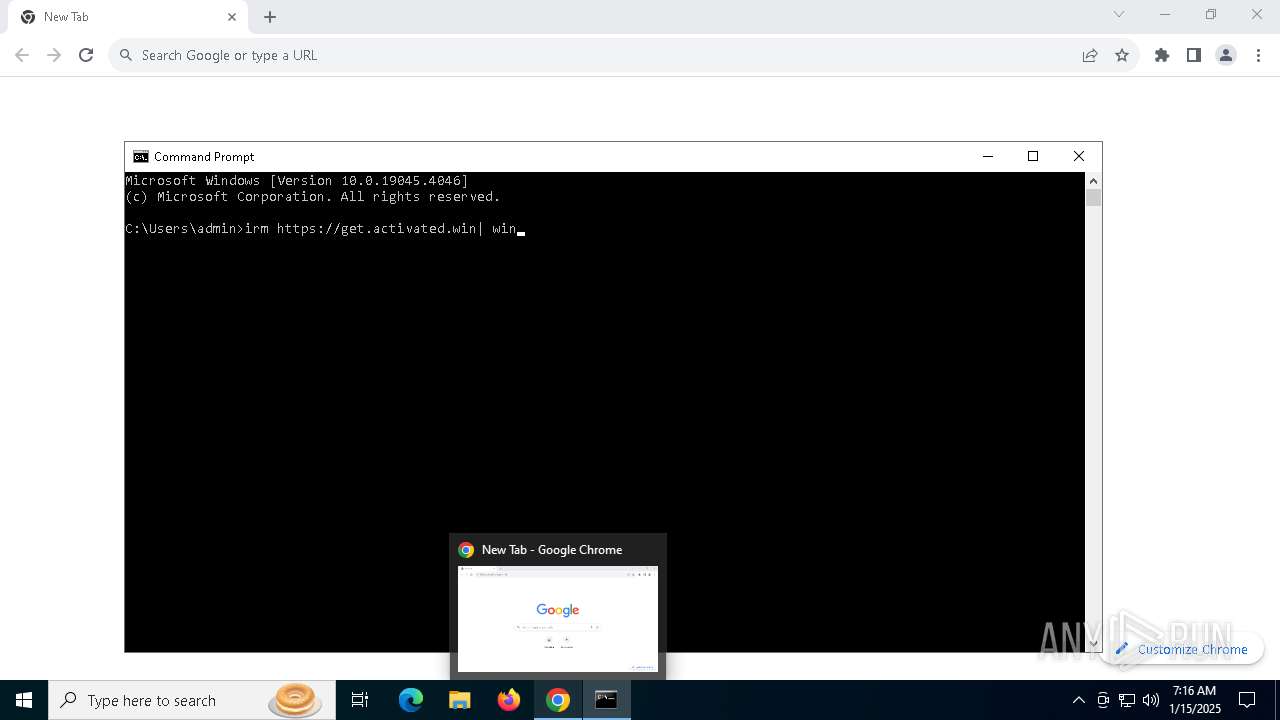Open Chrome three-dot menu
Image resolution: width=1280 pixels, height=720 pixels.
pos(1258,55)
